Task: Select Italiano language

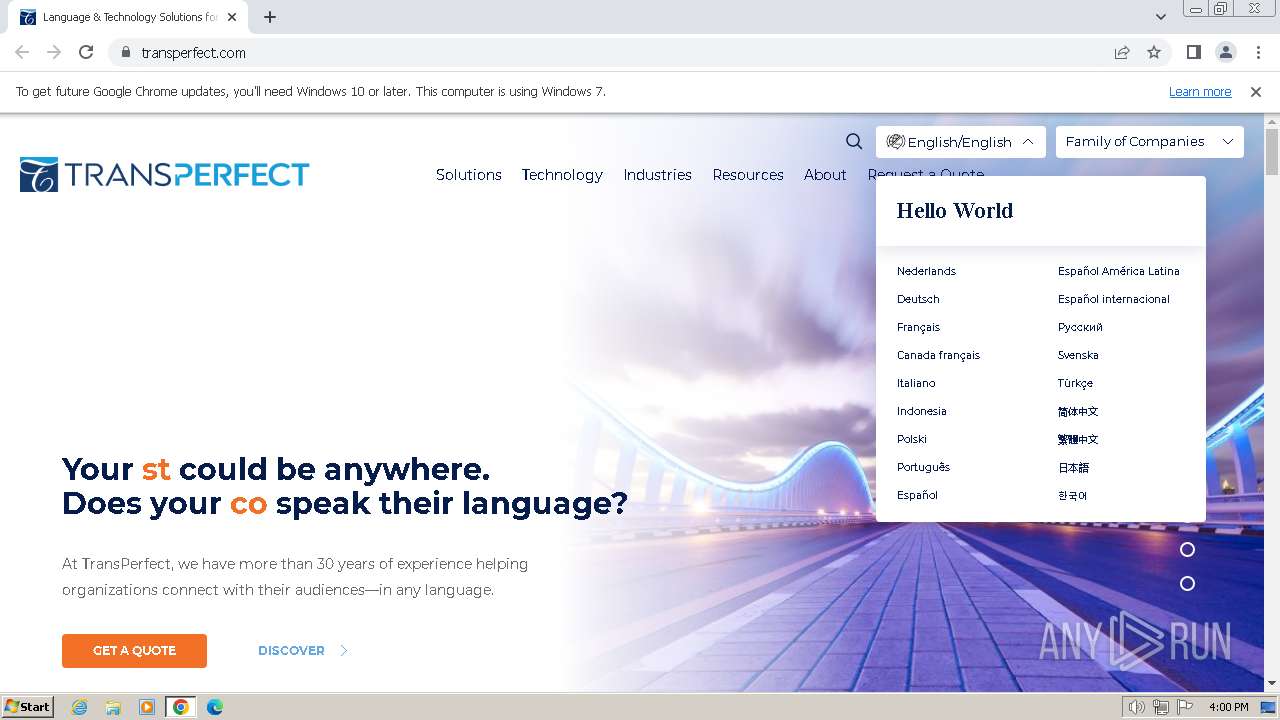Action: [916, 383]
